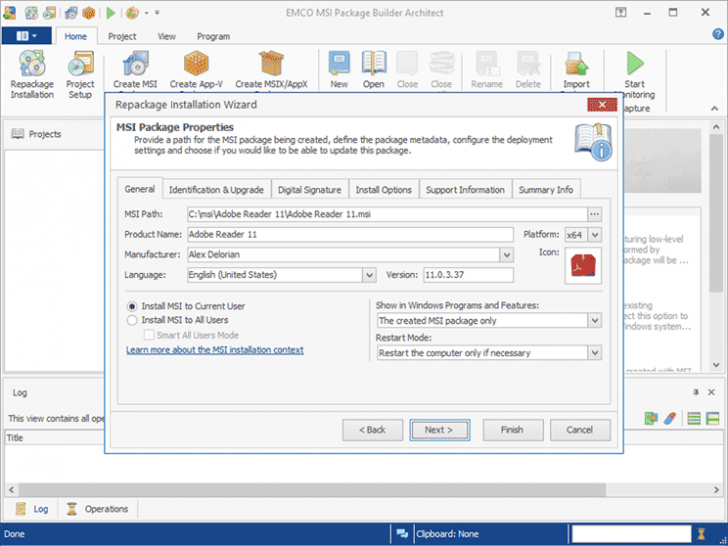Click the Start Monitoring green arrow
The image size is (728, 546).
click(x=635, y=64)
